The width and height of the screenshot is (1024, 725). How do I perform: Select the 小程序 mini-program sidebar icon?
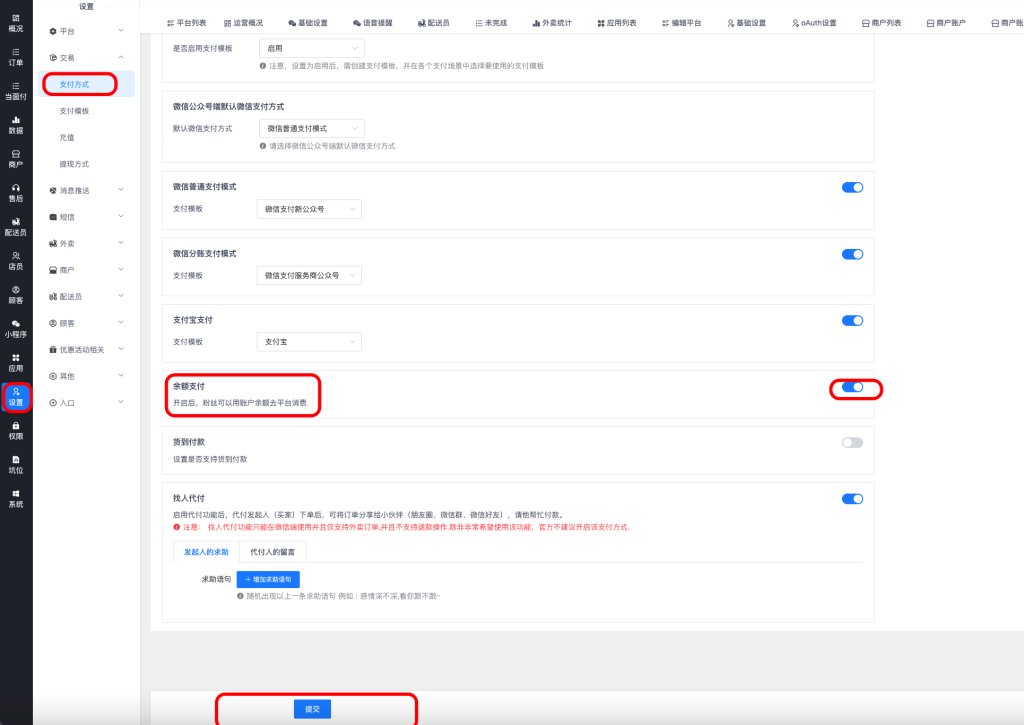pos(16,329)
